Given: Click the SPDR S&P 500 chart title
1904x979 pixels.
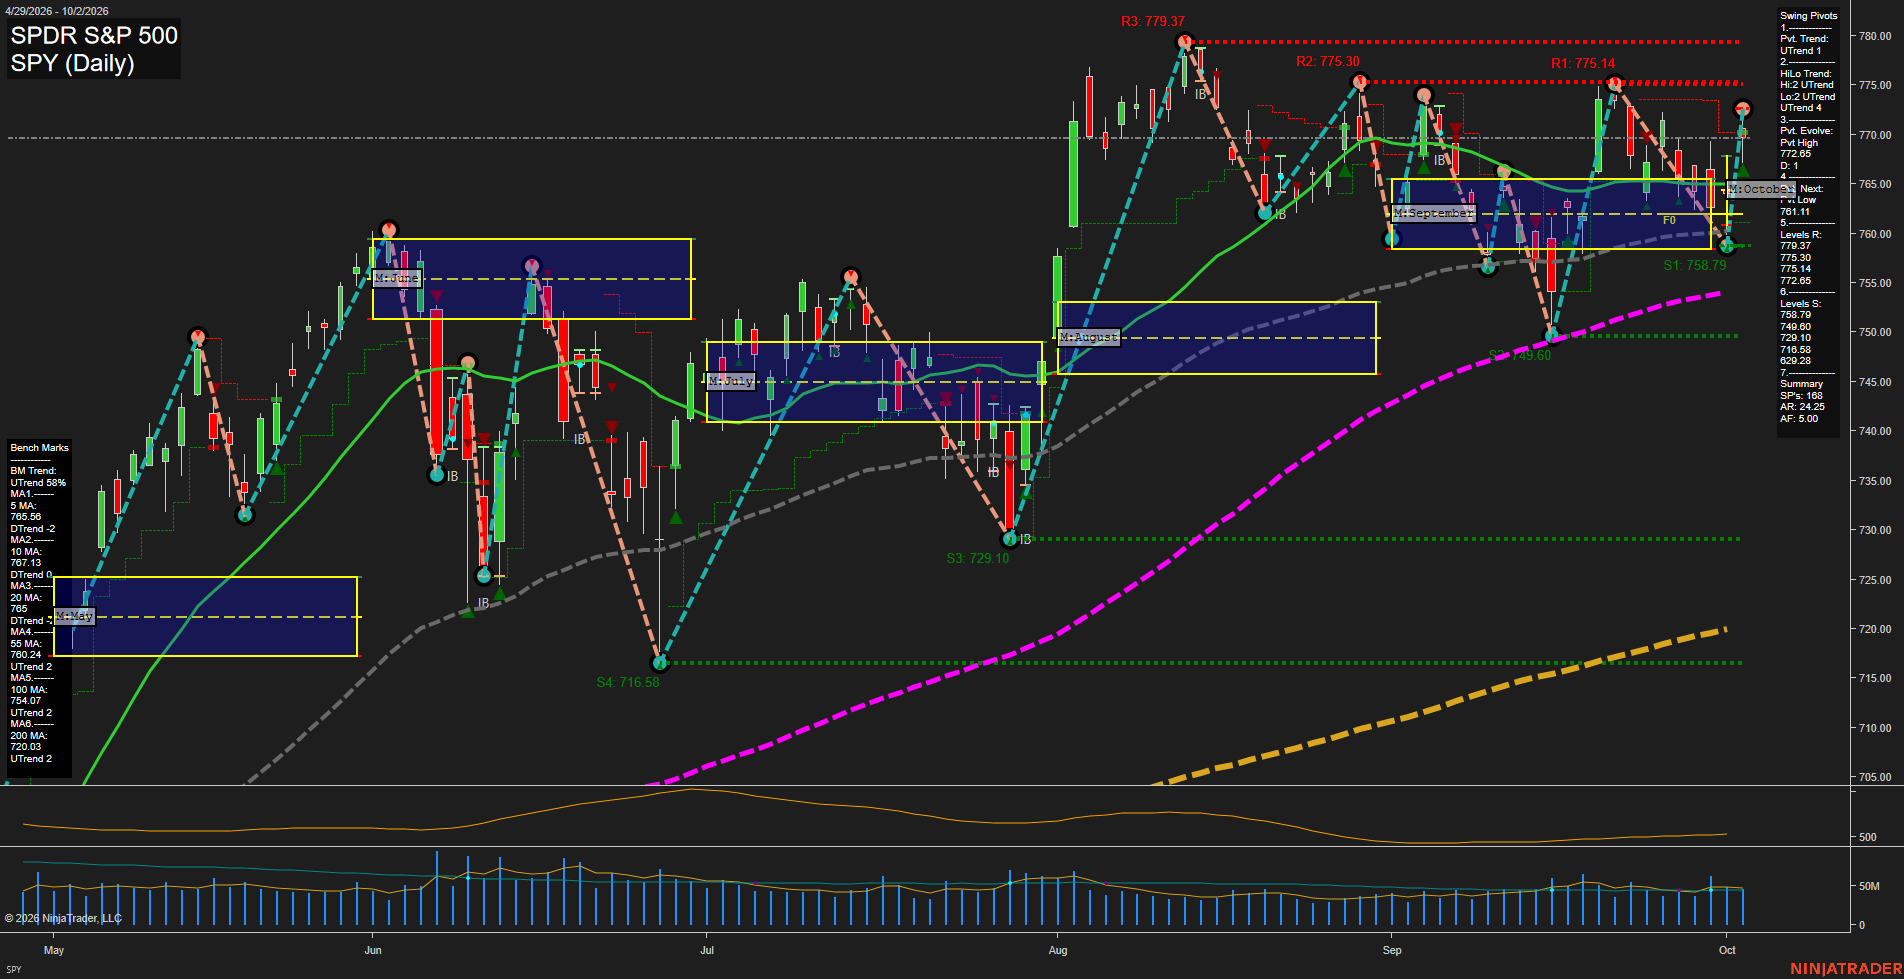Looking at the screenshot, I should coord(94,36).
